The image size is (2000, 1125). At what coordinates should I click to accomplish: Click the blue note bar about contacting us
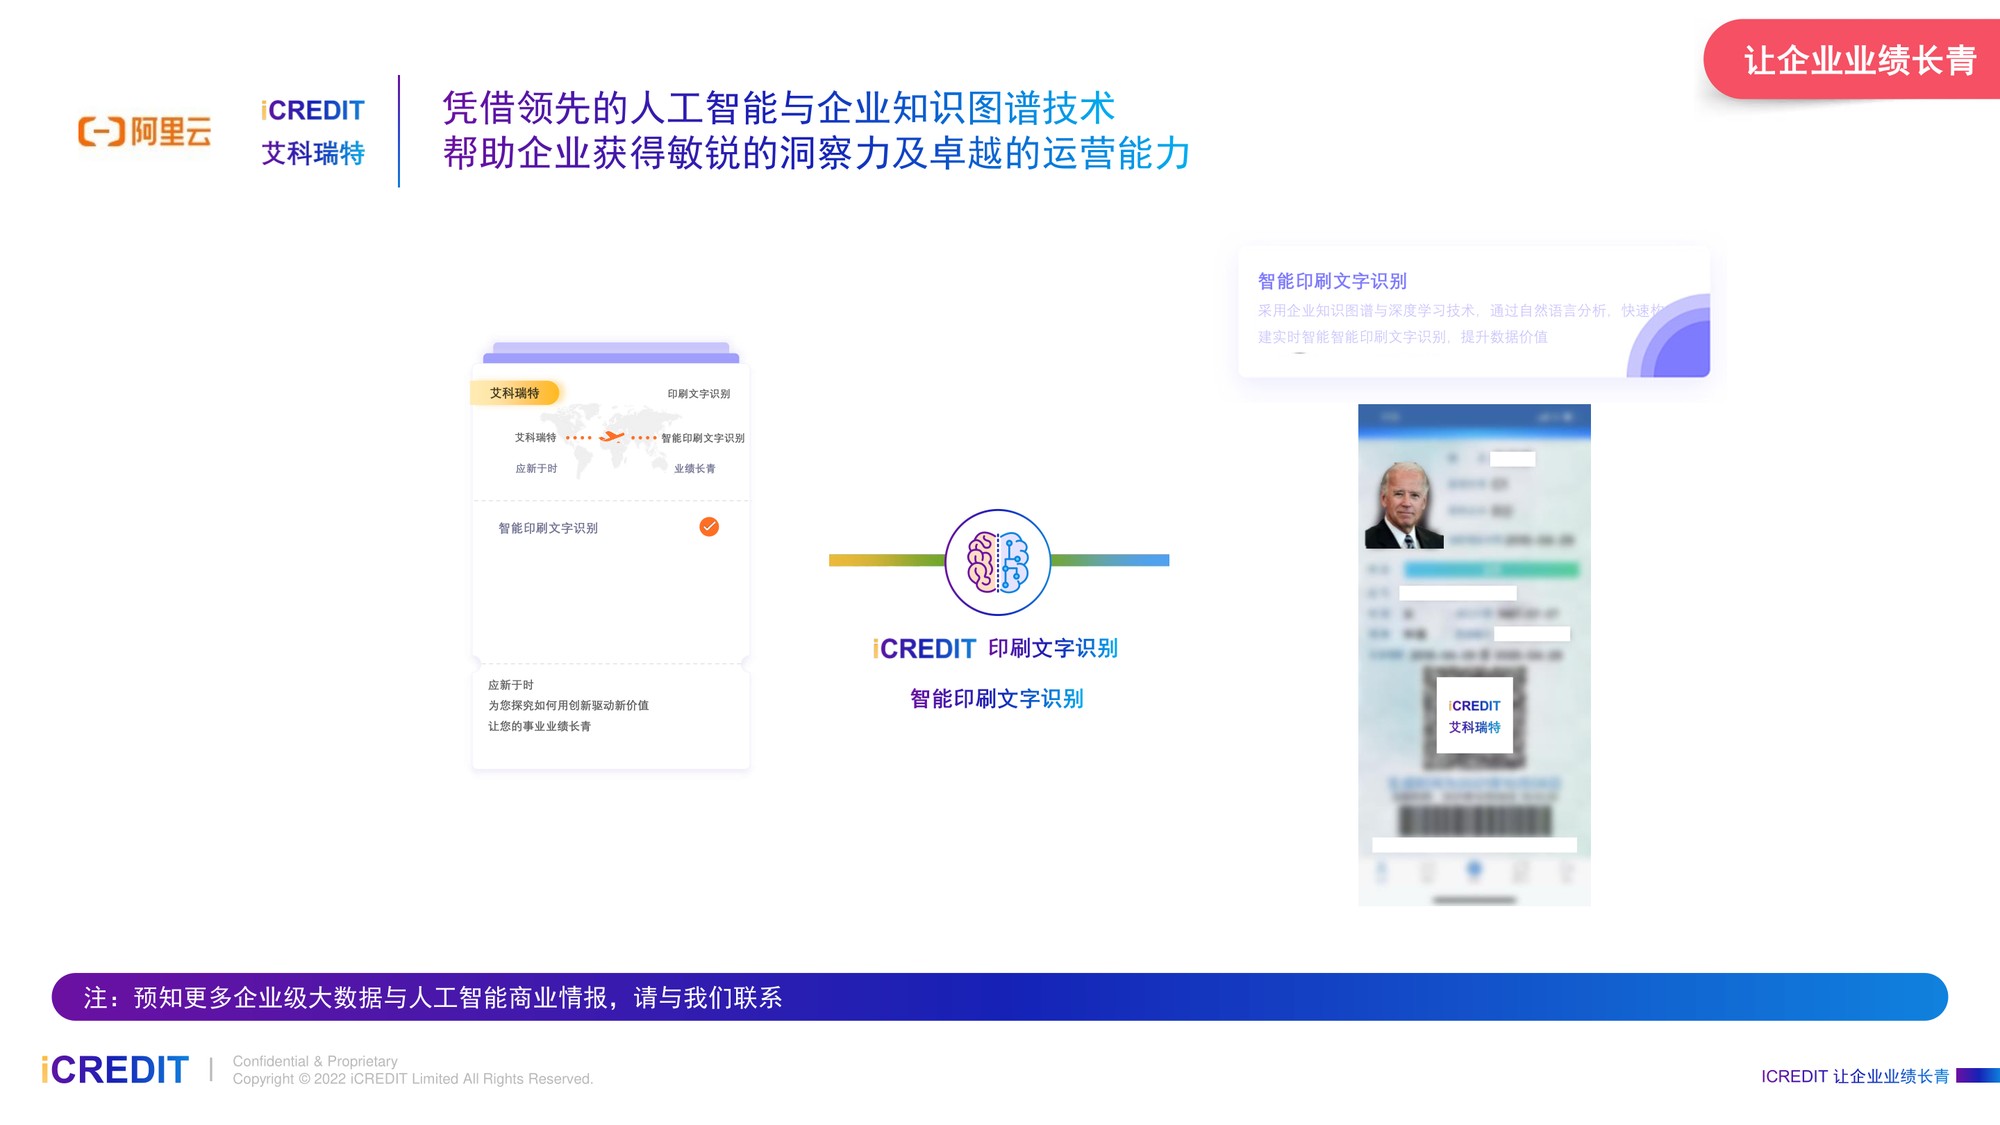[x=999, y=997]
